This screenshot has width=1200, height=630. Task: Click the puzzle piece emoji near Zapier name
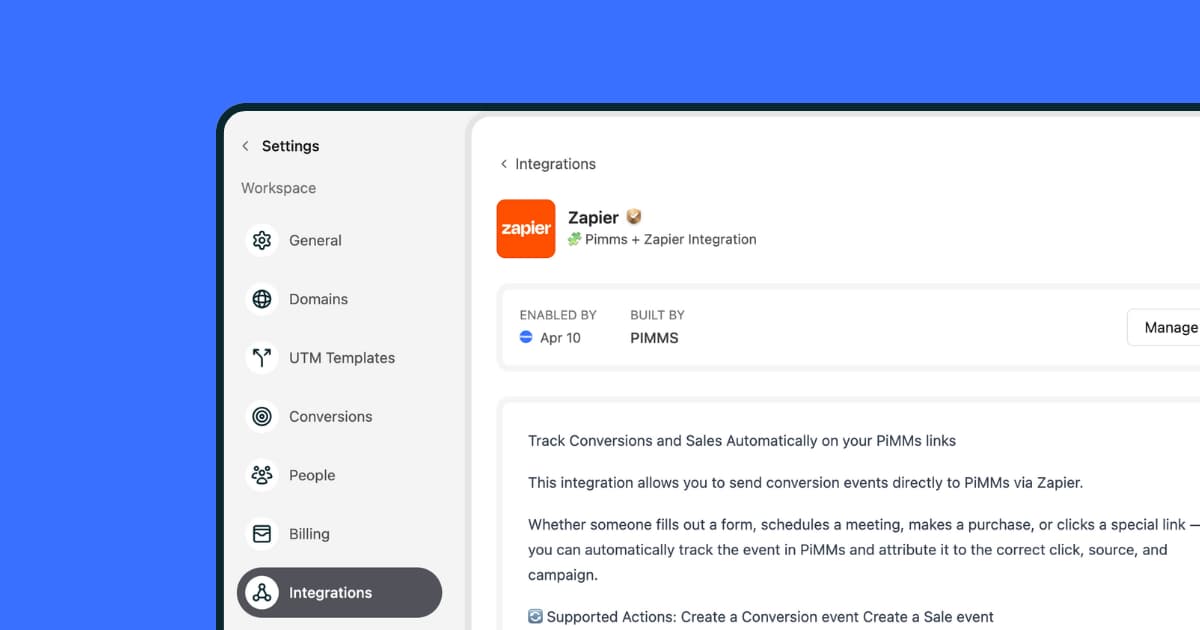(574, 239)
